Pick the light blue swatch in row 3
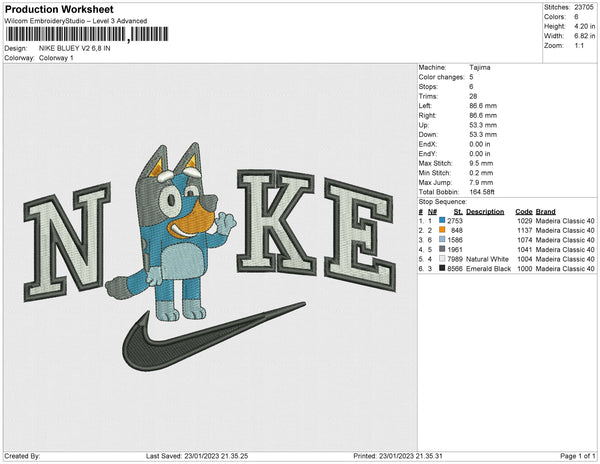 click(x=442, y=239)
